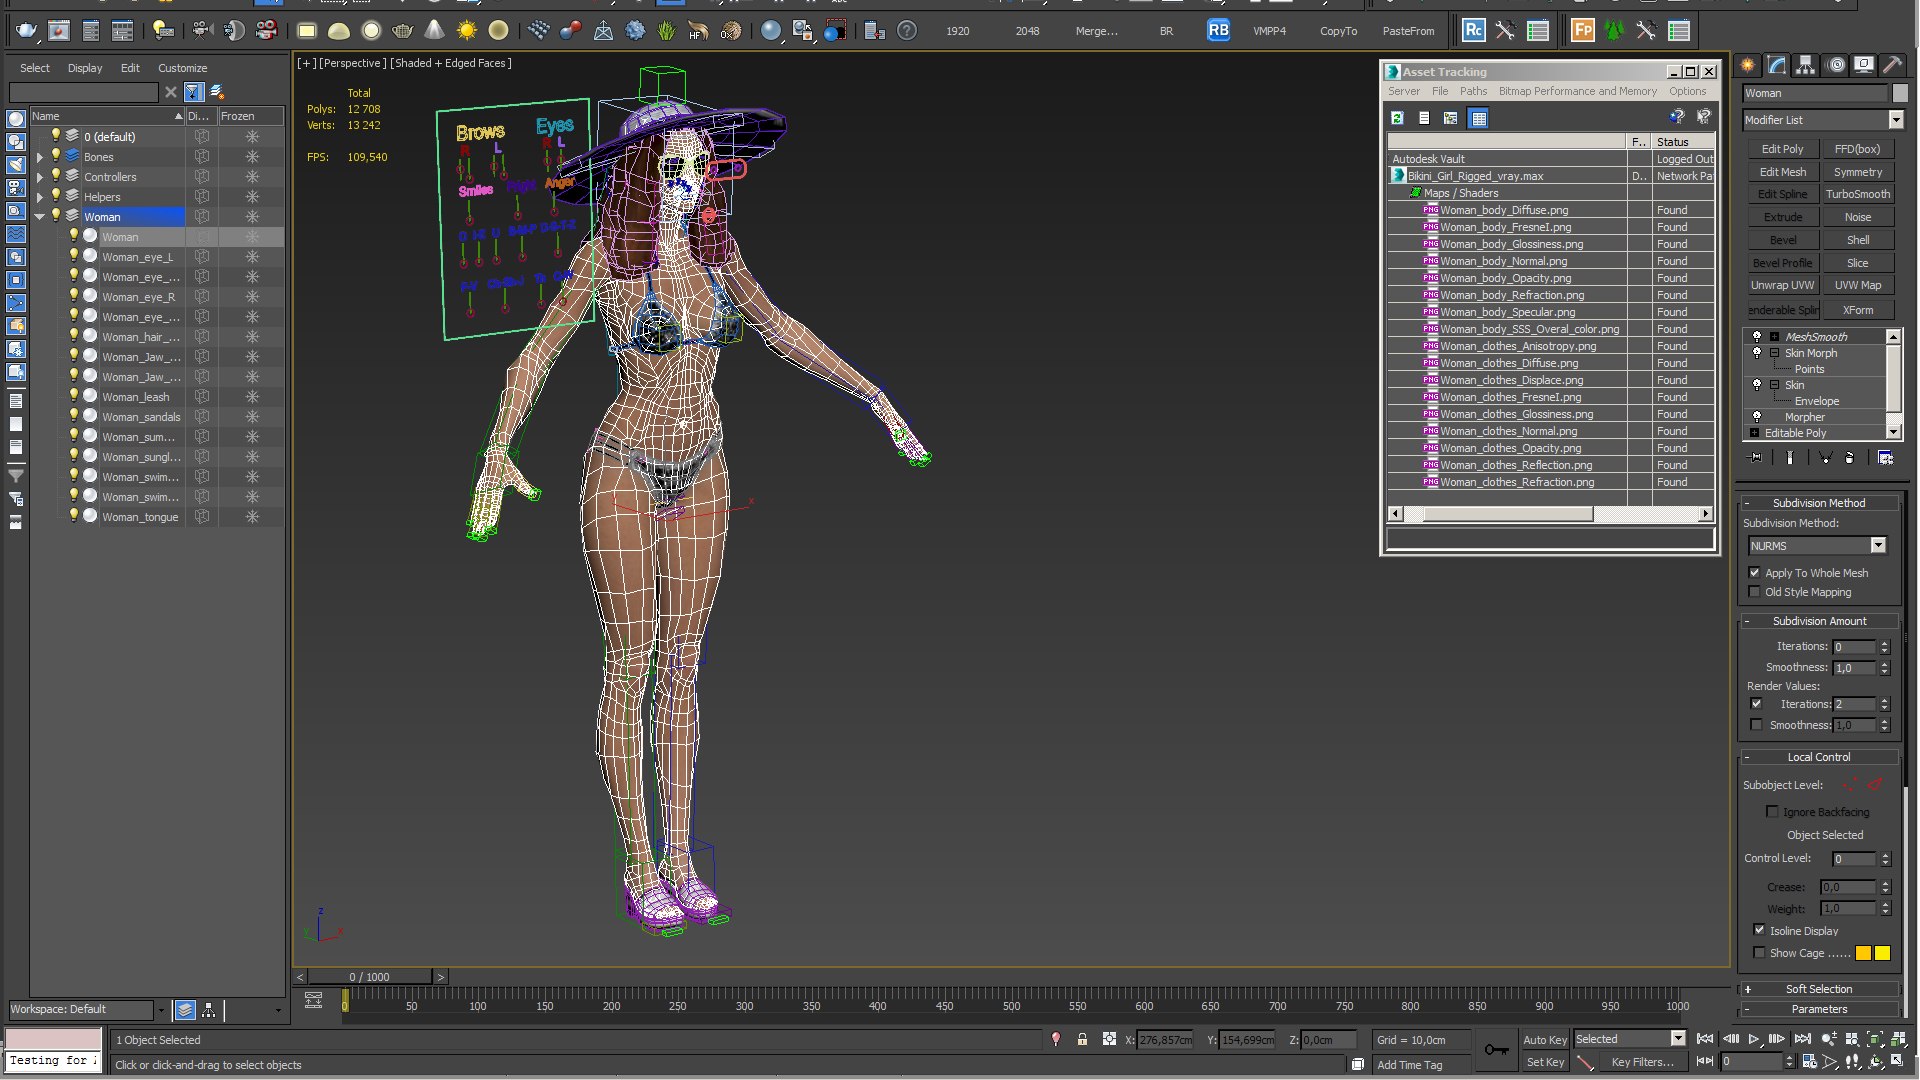Toggle Apply To Whole Mesh checkbox
This screenshot has height=1080, width=1920.
(x=1754, y=573)
